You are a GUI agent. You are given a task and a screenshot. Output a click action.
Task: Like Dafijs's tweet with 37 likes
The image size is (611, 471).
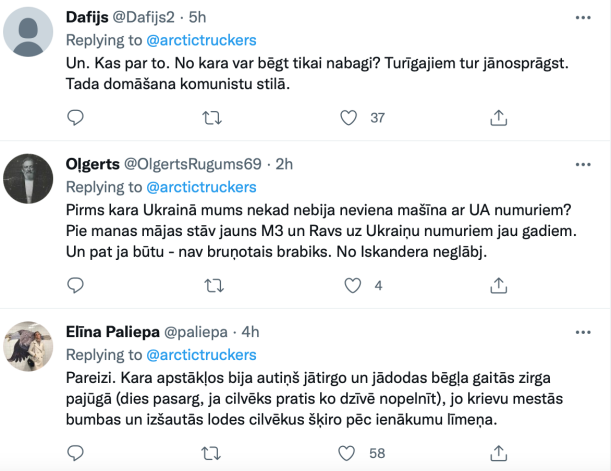349,118
